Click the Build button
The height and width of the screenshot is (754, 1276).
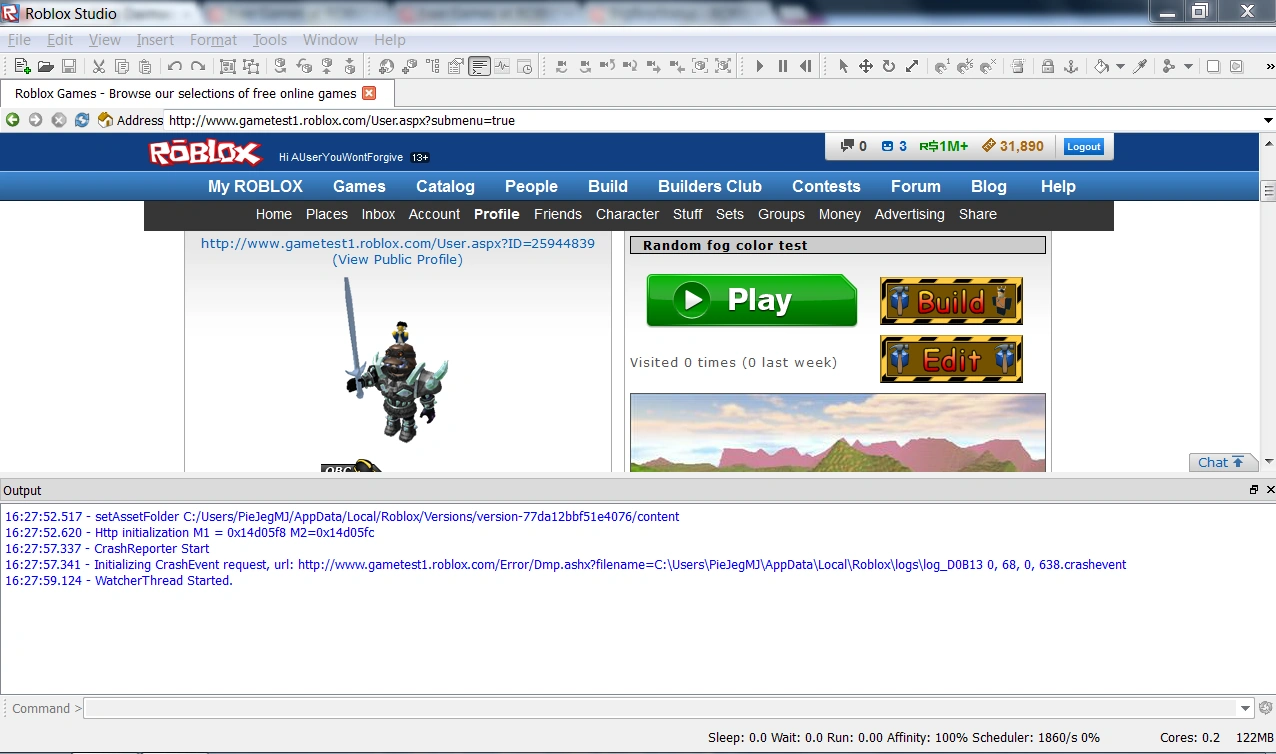(951, 301)
